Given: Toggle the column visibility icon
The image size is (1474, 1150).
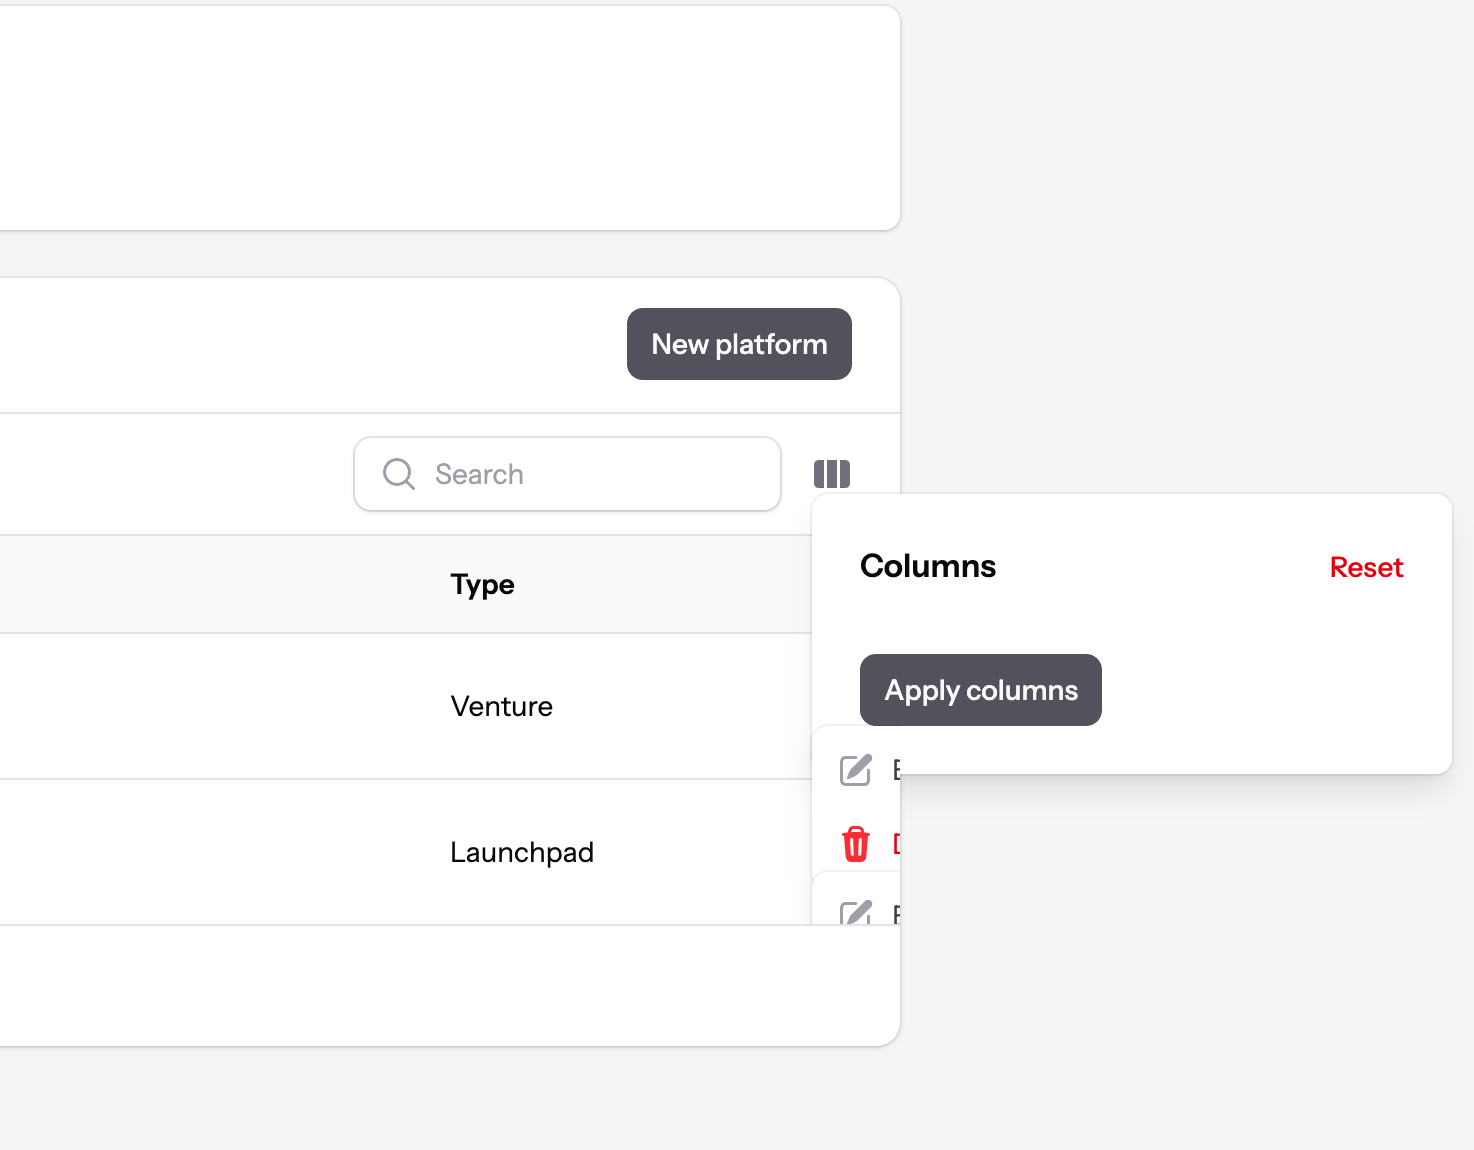Looking at the screenshot, I should point(832,474).
